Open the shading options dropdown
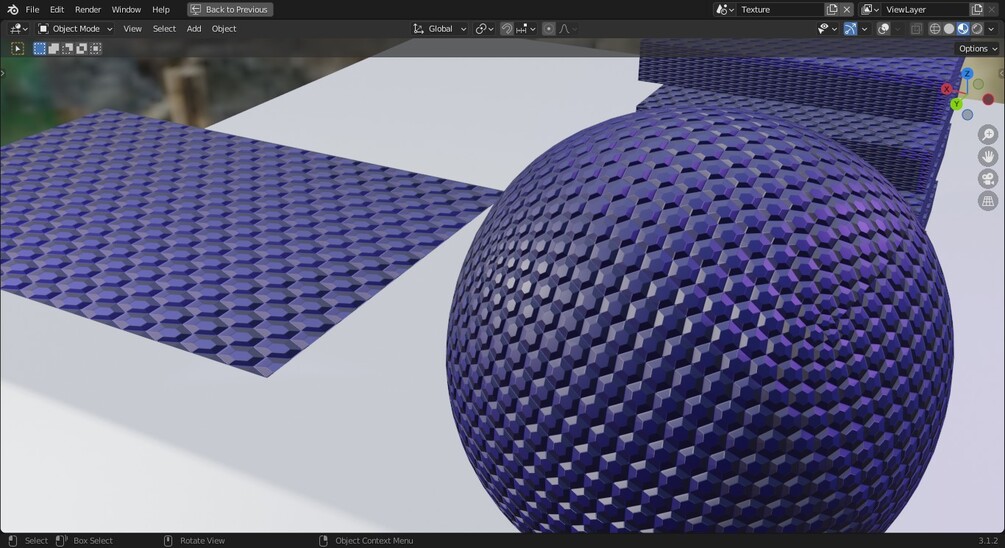 coord(991,29)
